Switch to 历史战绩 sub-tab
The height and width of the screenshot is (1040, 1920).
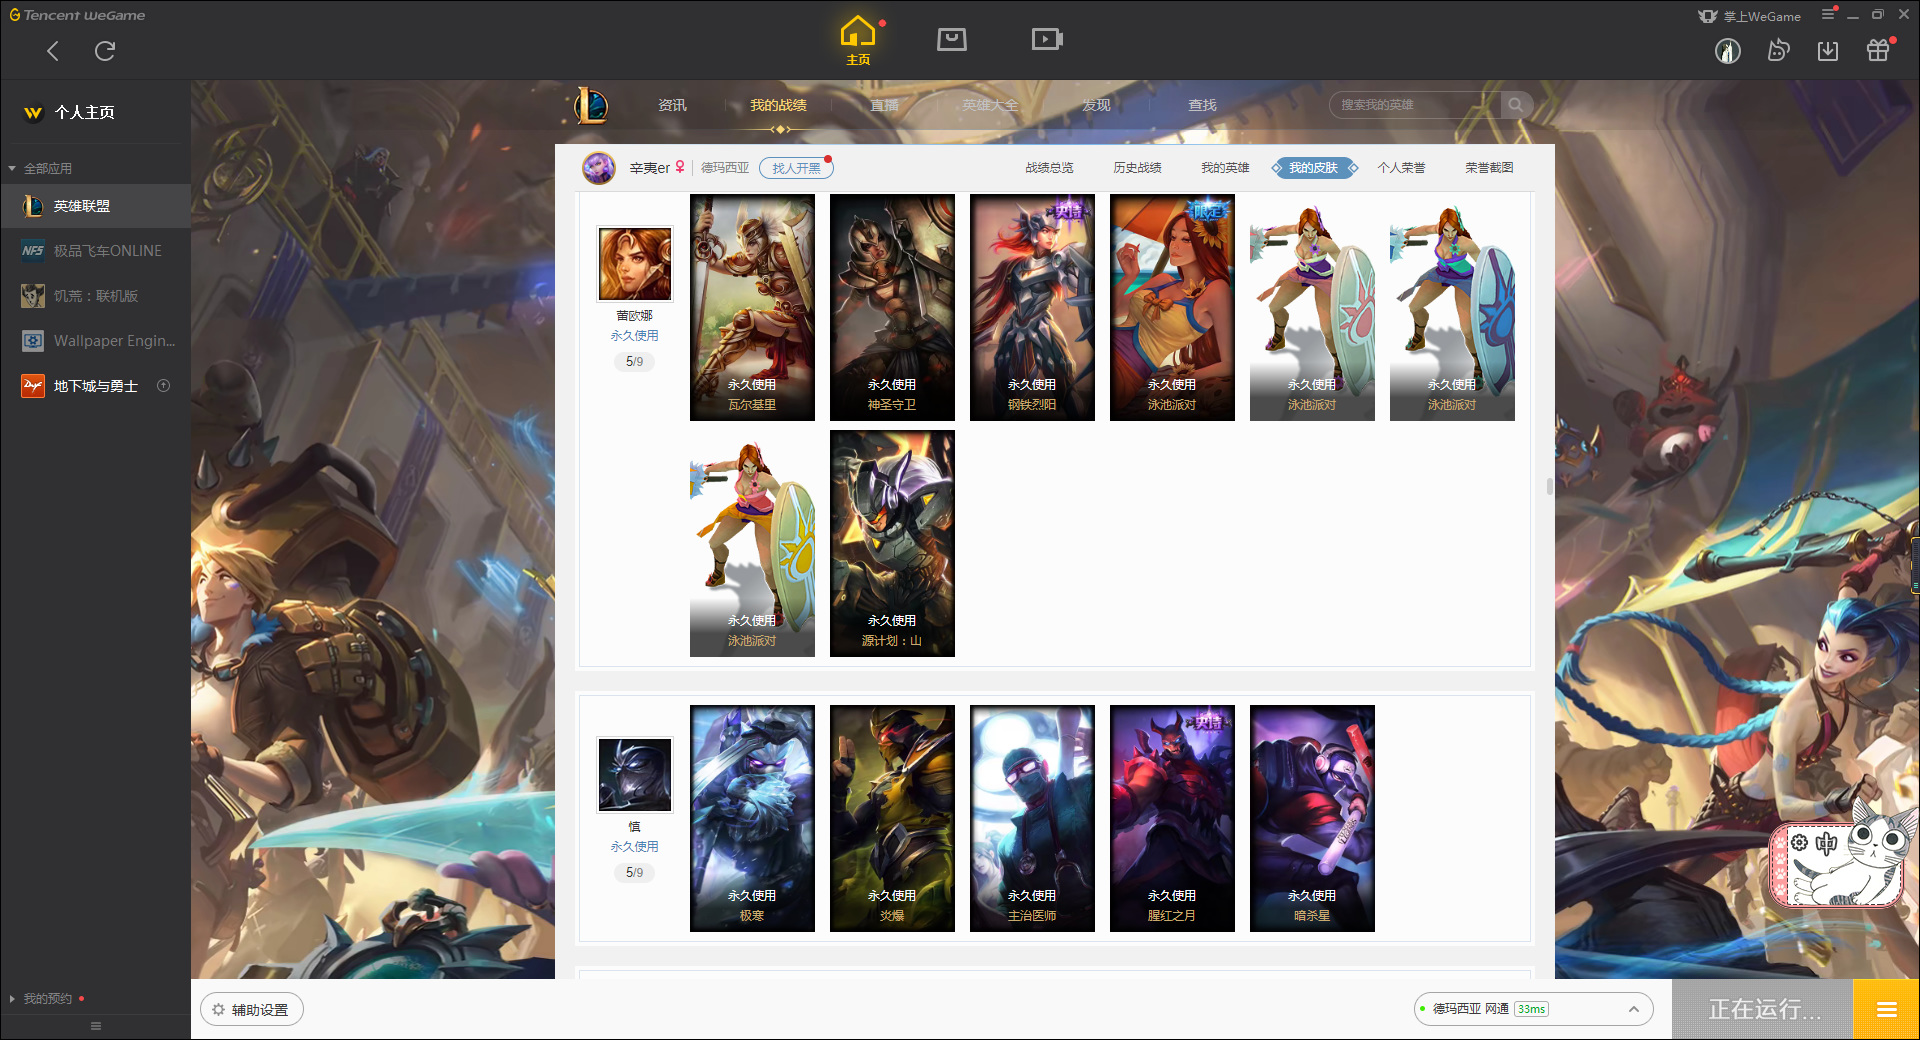point(1137,168)
